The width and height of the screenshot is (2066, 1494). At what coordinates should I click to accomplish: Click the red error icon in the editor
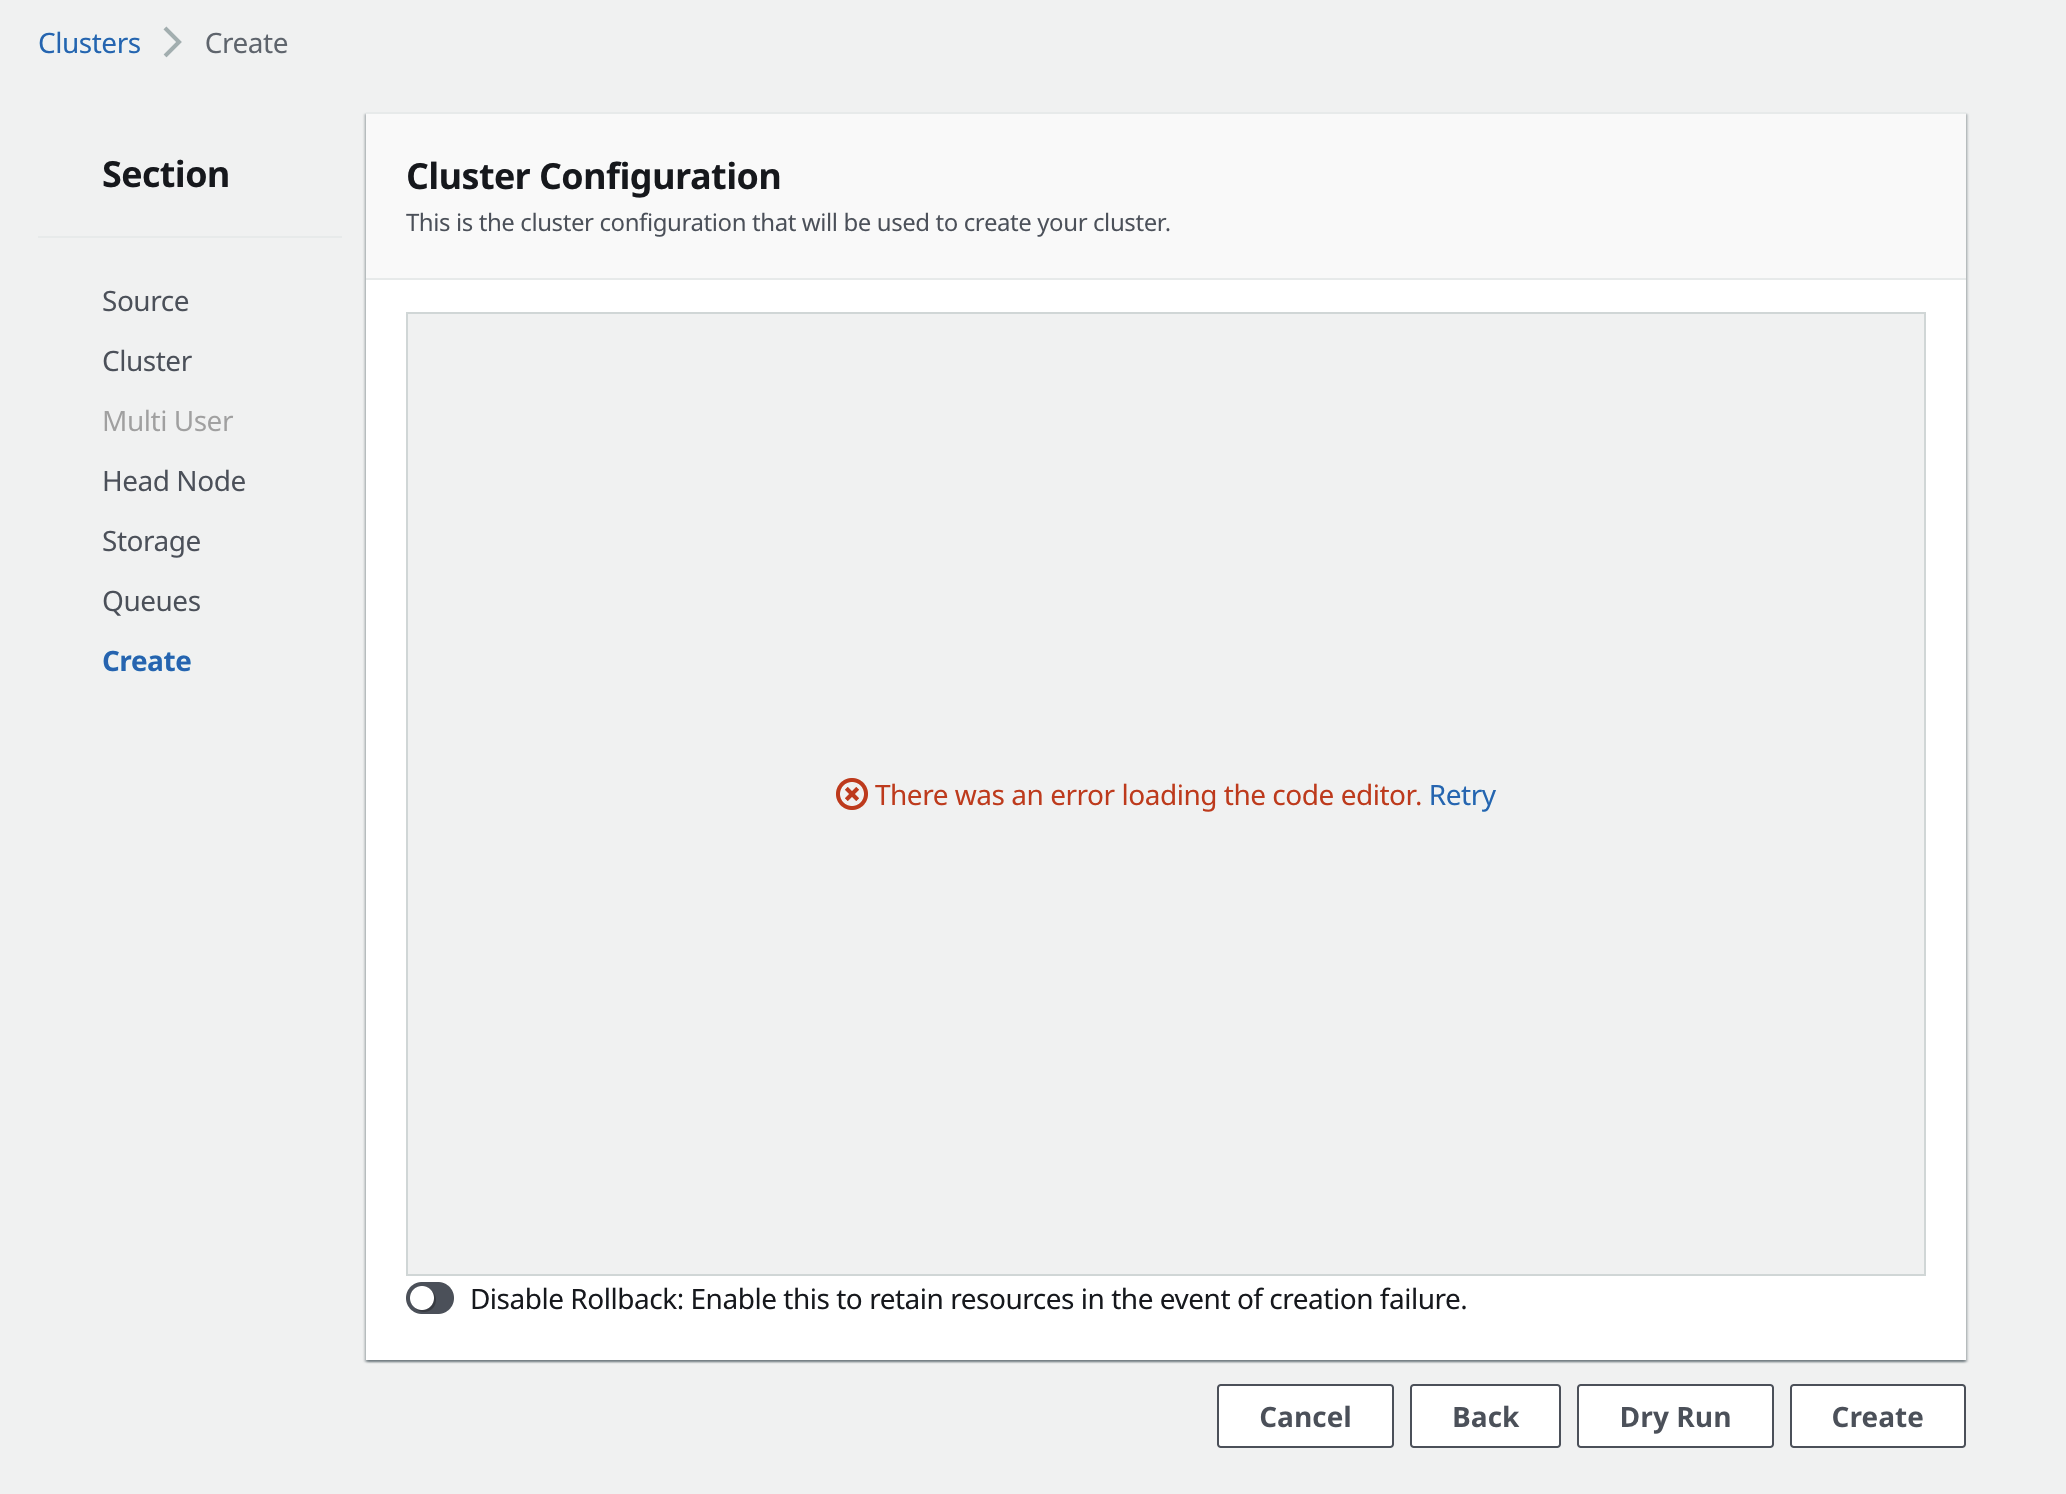tap(851, 795)
